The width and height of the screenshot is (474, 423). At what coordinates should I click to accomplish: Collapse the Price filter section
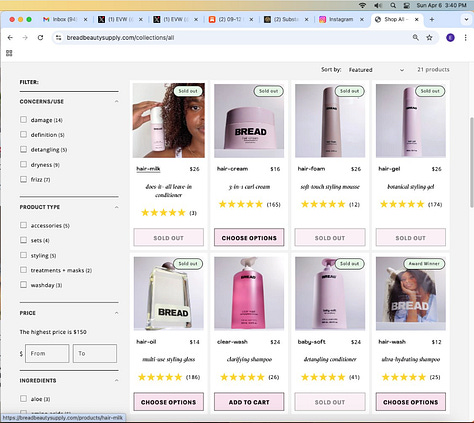click(x=116, y=313)
